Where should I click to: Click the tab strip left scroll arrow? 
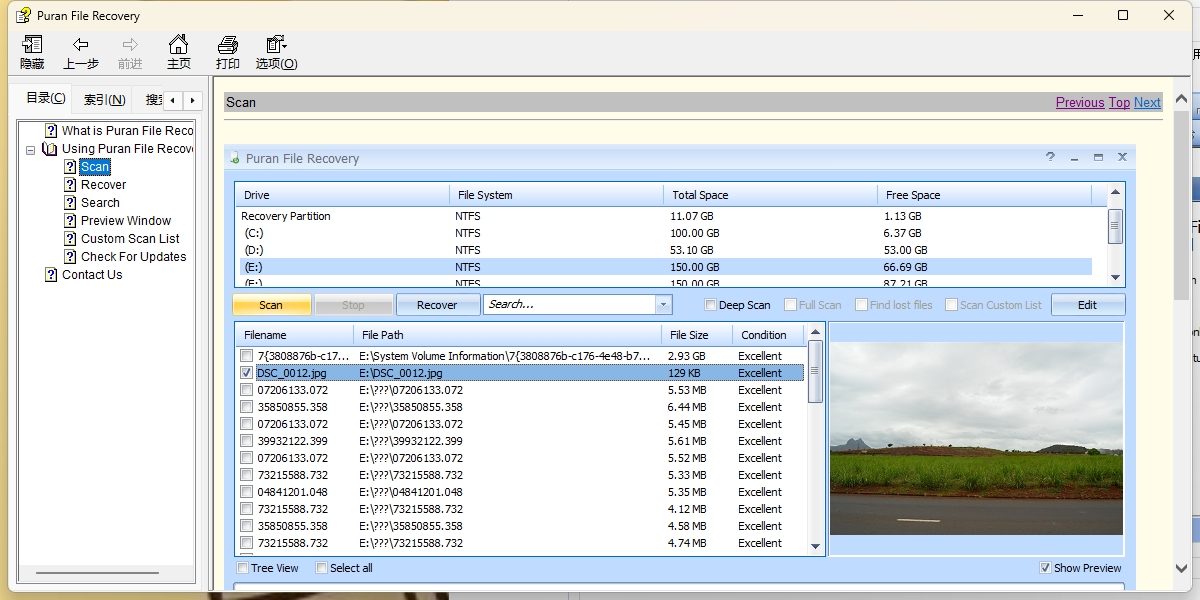click(x=173, y=100)
